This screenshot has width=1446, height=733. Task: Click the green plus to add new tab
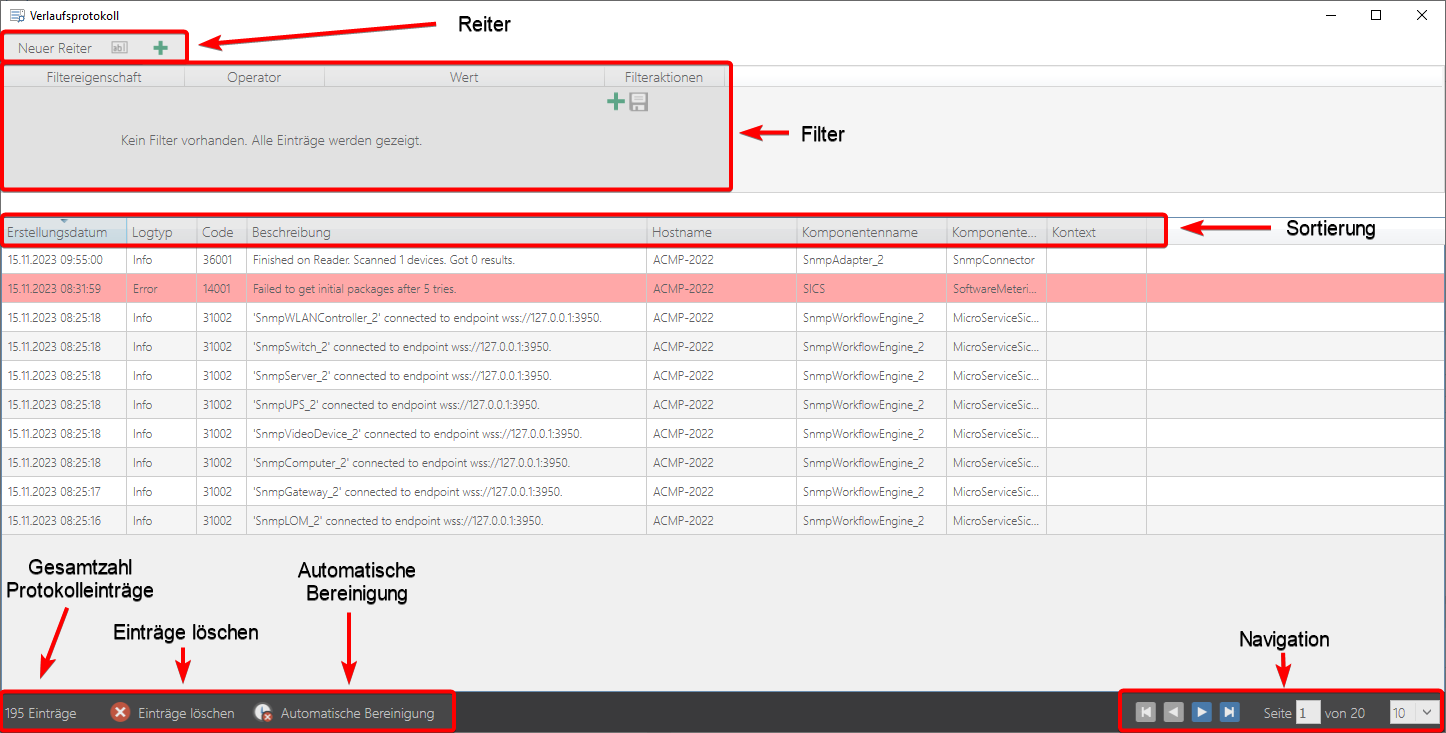(x=161, y=48)
